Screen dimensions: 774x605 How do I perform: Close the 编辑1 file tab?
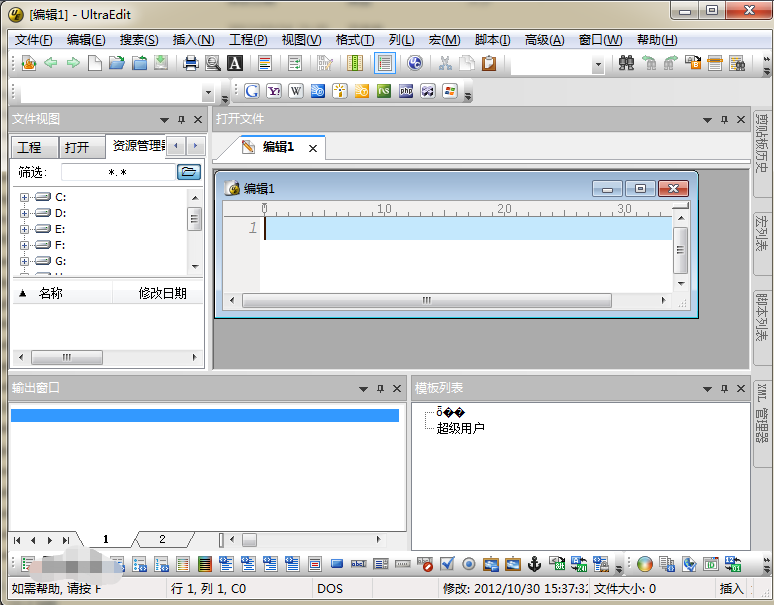[313, 148]
